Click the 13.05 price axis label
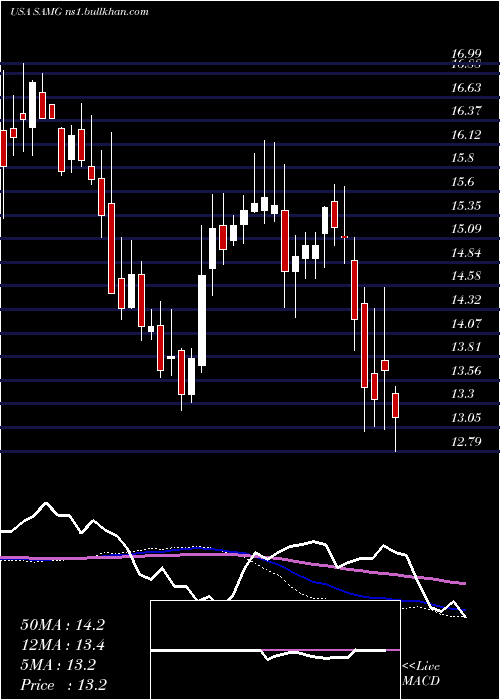This screenshot has width=500, height=700. 466,418
